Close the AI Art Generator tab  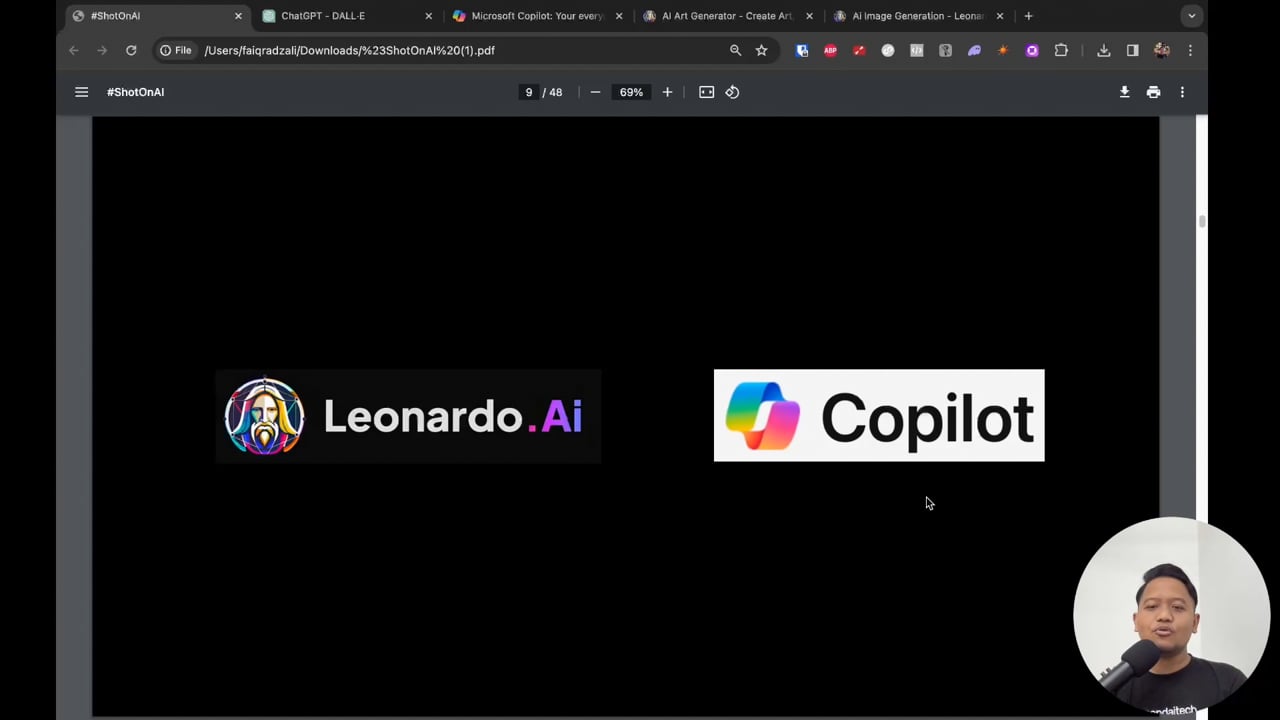[x=809, y=16]
